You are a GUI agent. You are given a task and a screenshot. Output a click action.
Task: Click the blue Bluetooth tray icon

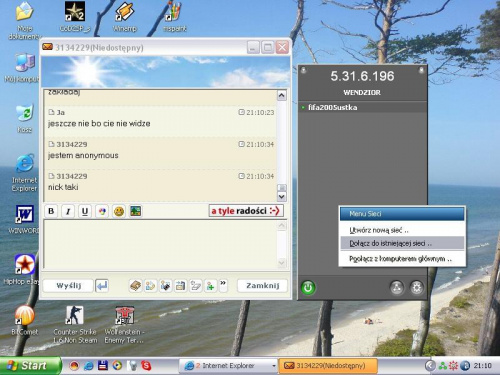pyautogui.click(x=465, y=366)
